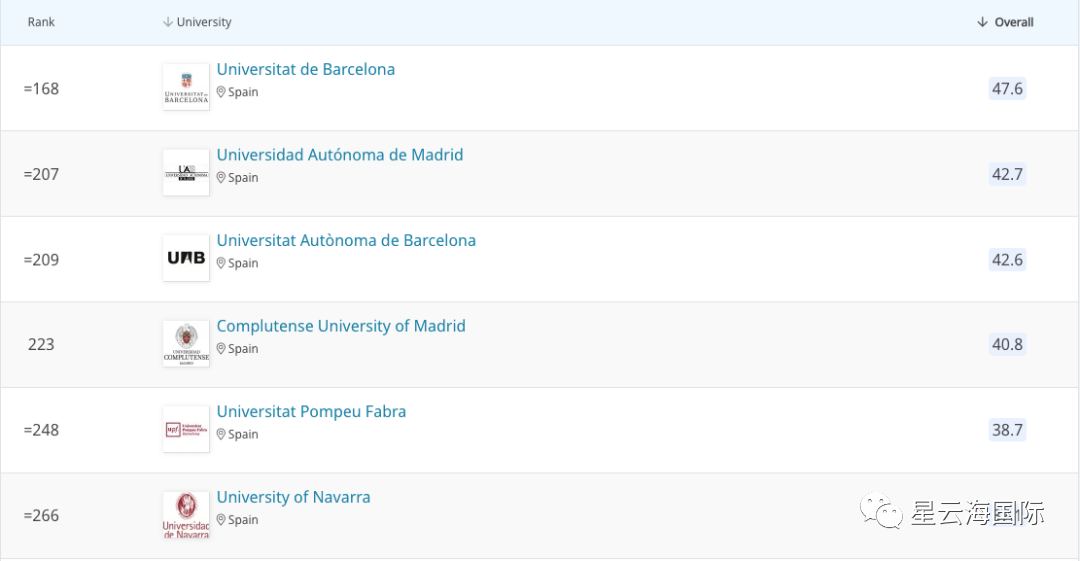Open the Universidad Autónoma de Madrid link
The width and height of the screenshot is (1080, 561).
(x=340, y=155)
